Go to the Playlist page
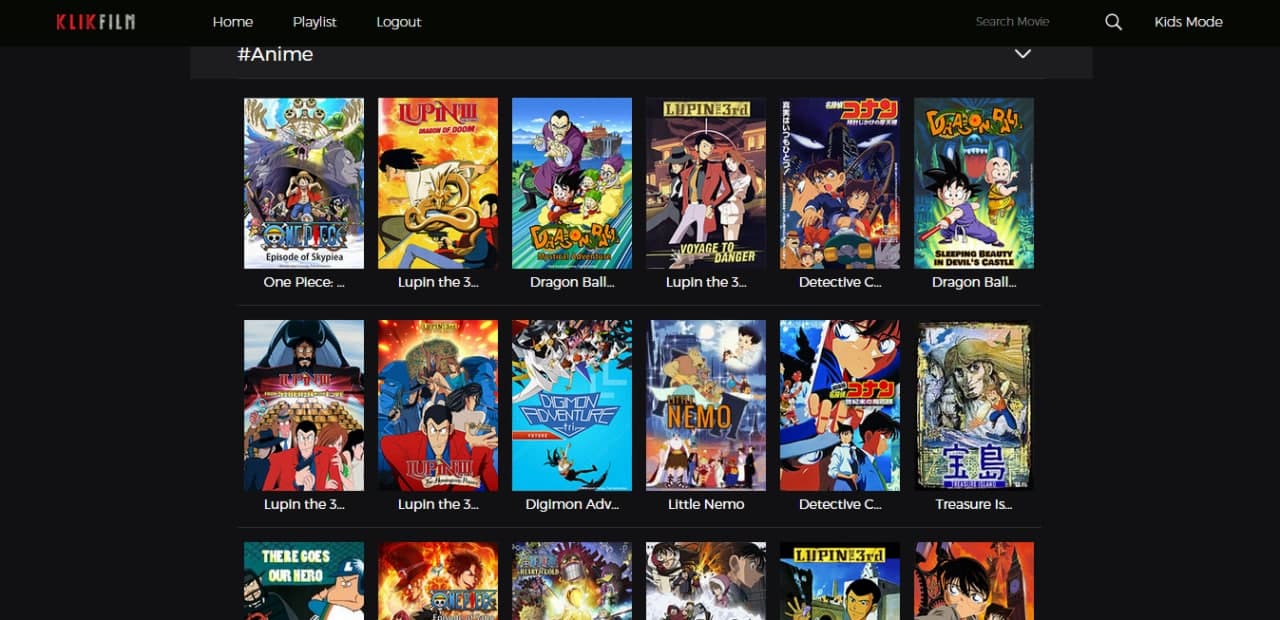The width and height of the screenshot is (1280, 620). (x=314, y=22)
